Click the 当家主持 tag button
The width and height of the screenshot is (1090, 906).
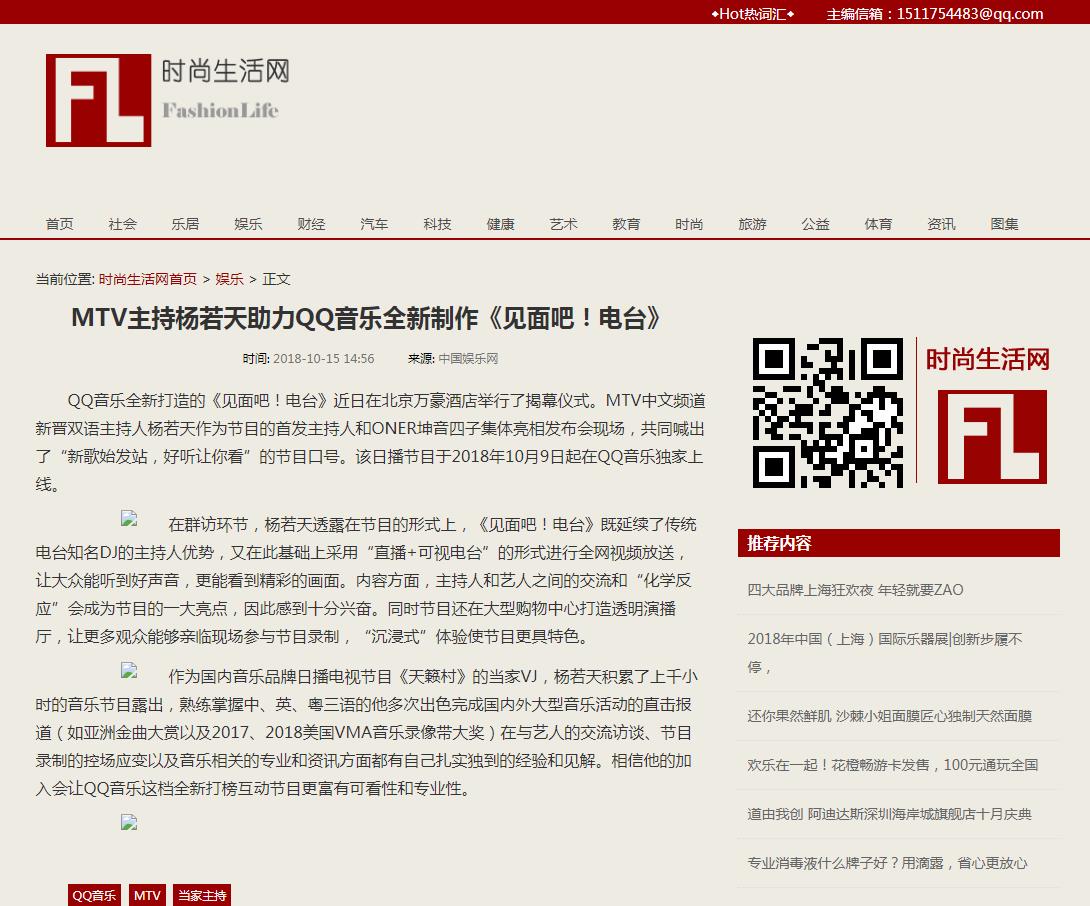[202, 895]
